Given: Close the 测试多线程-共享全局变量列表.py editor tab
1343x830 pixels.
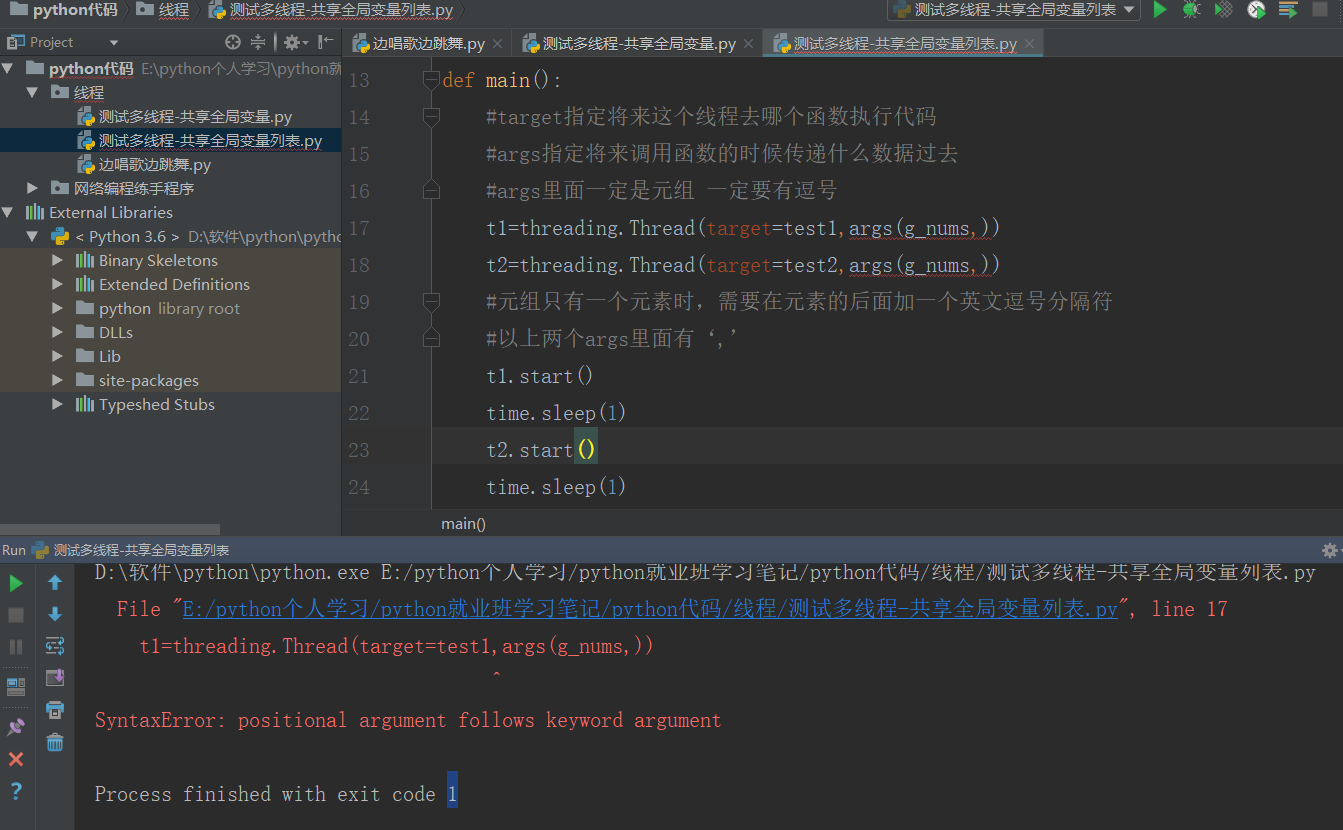Looking at the screenshot, I should tap(1030, 44).
